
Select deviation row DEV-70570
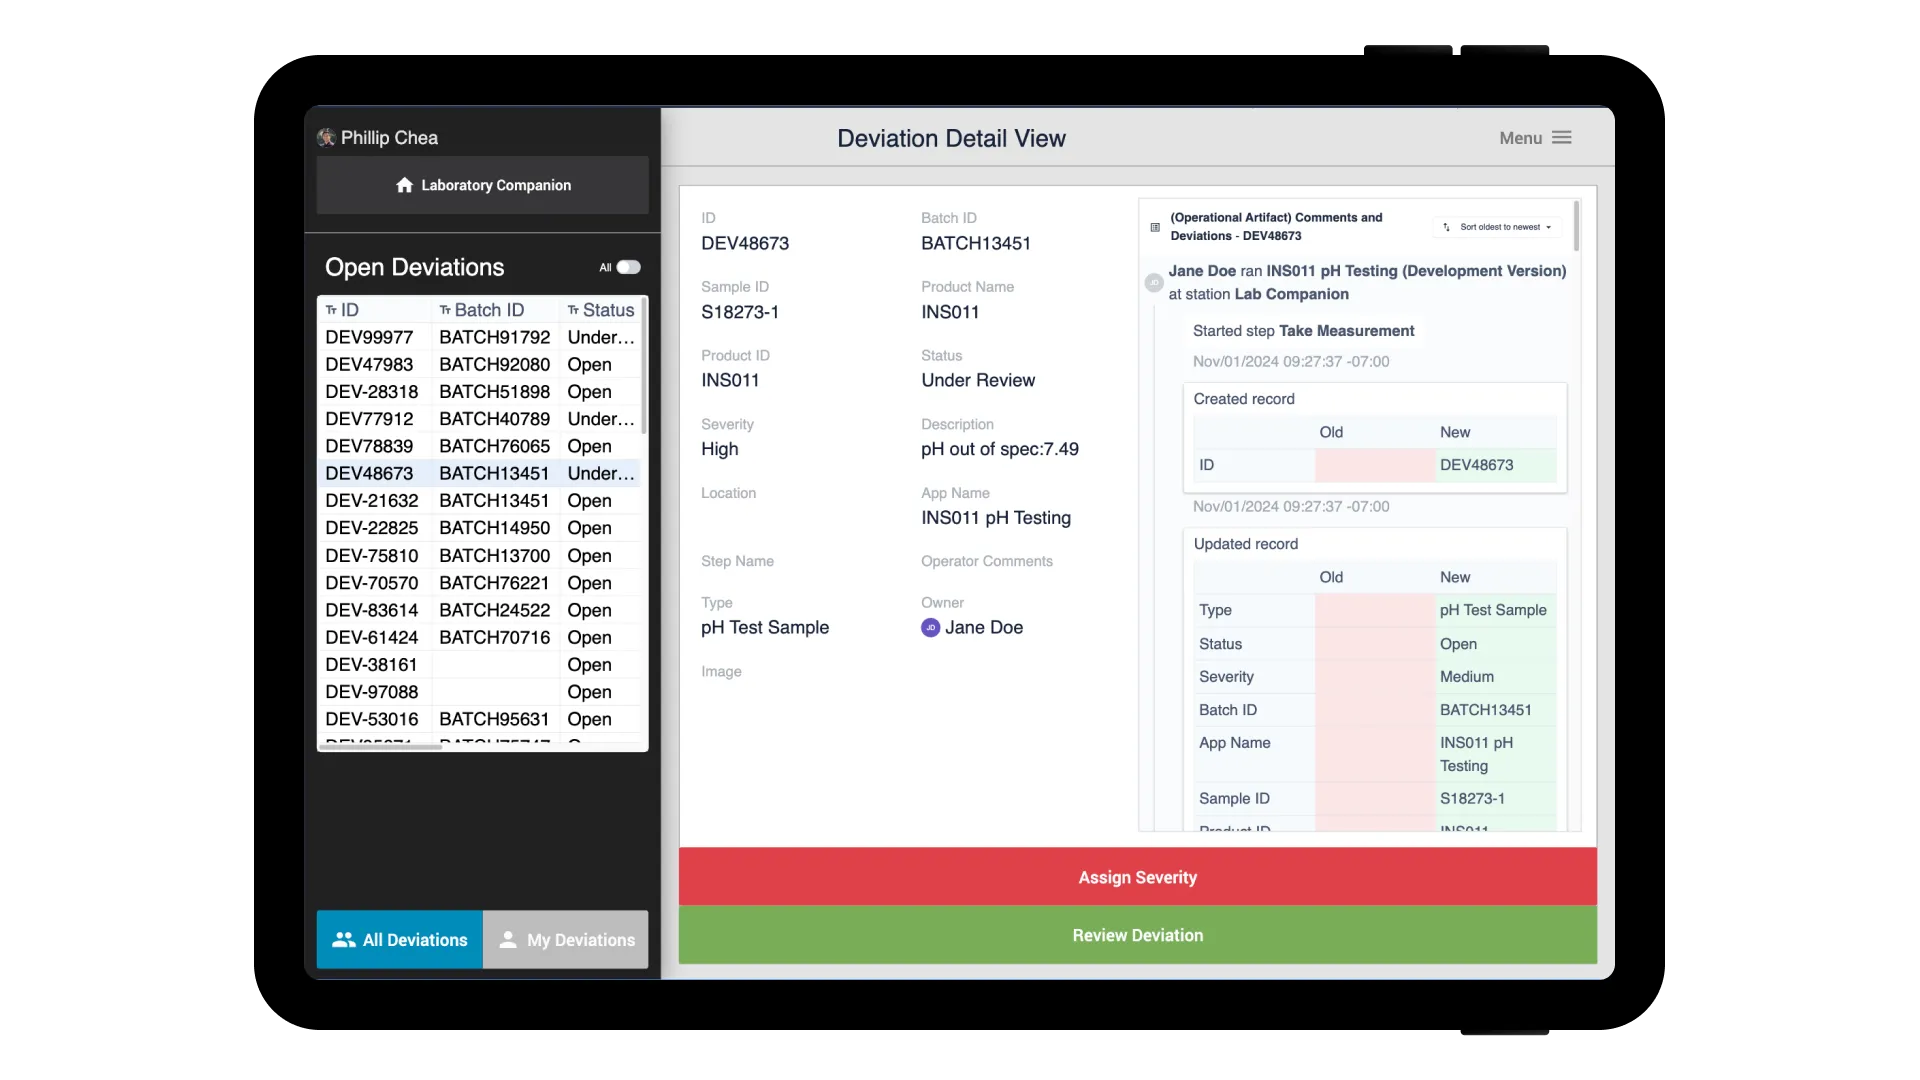479,582
